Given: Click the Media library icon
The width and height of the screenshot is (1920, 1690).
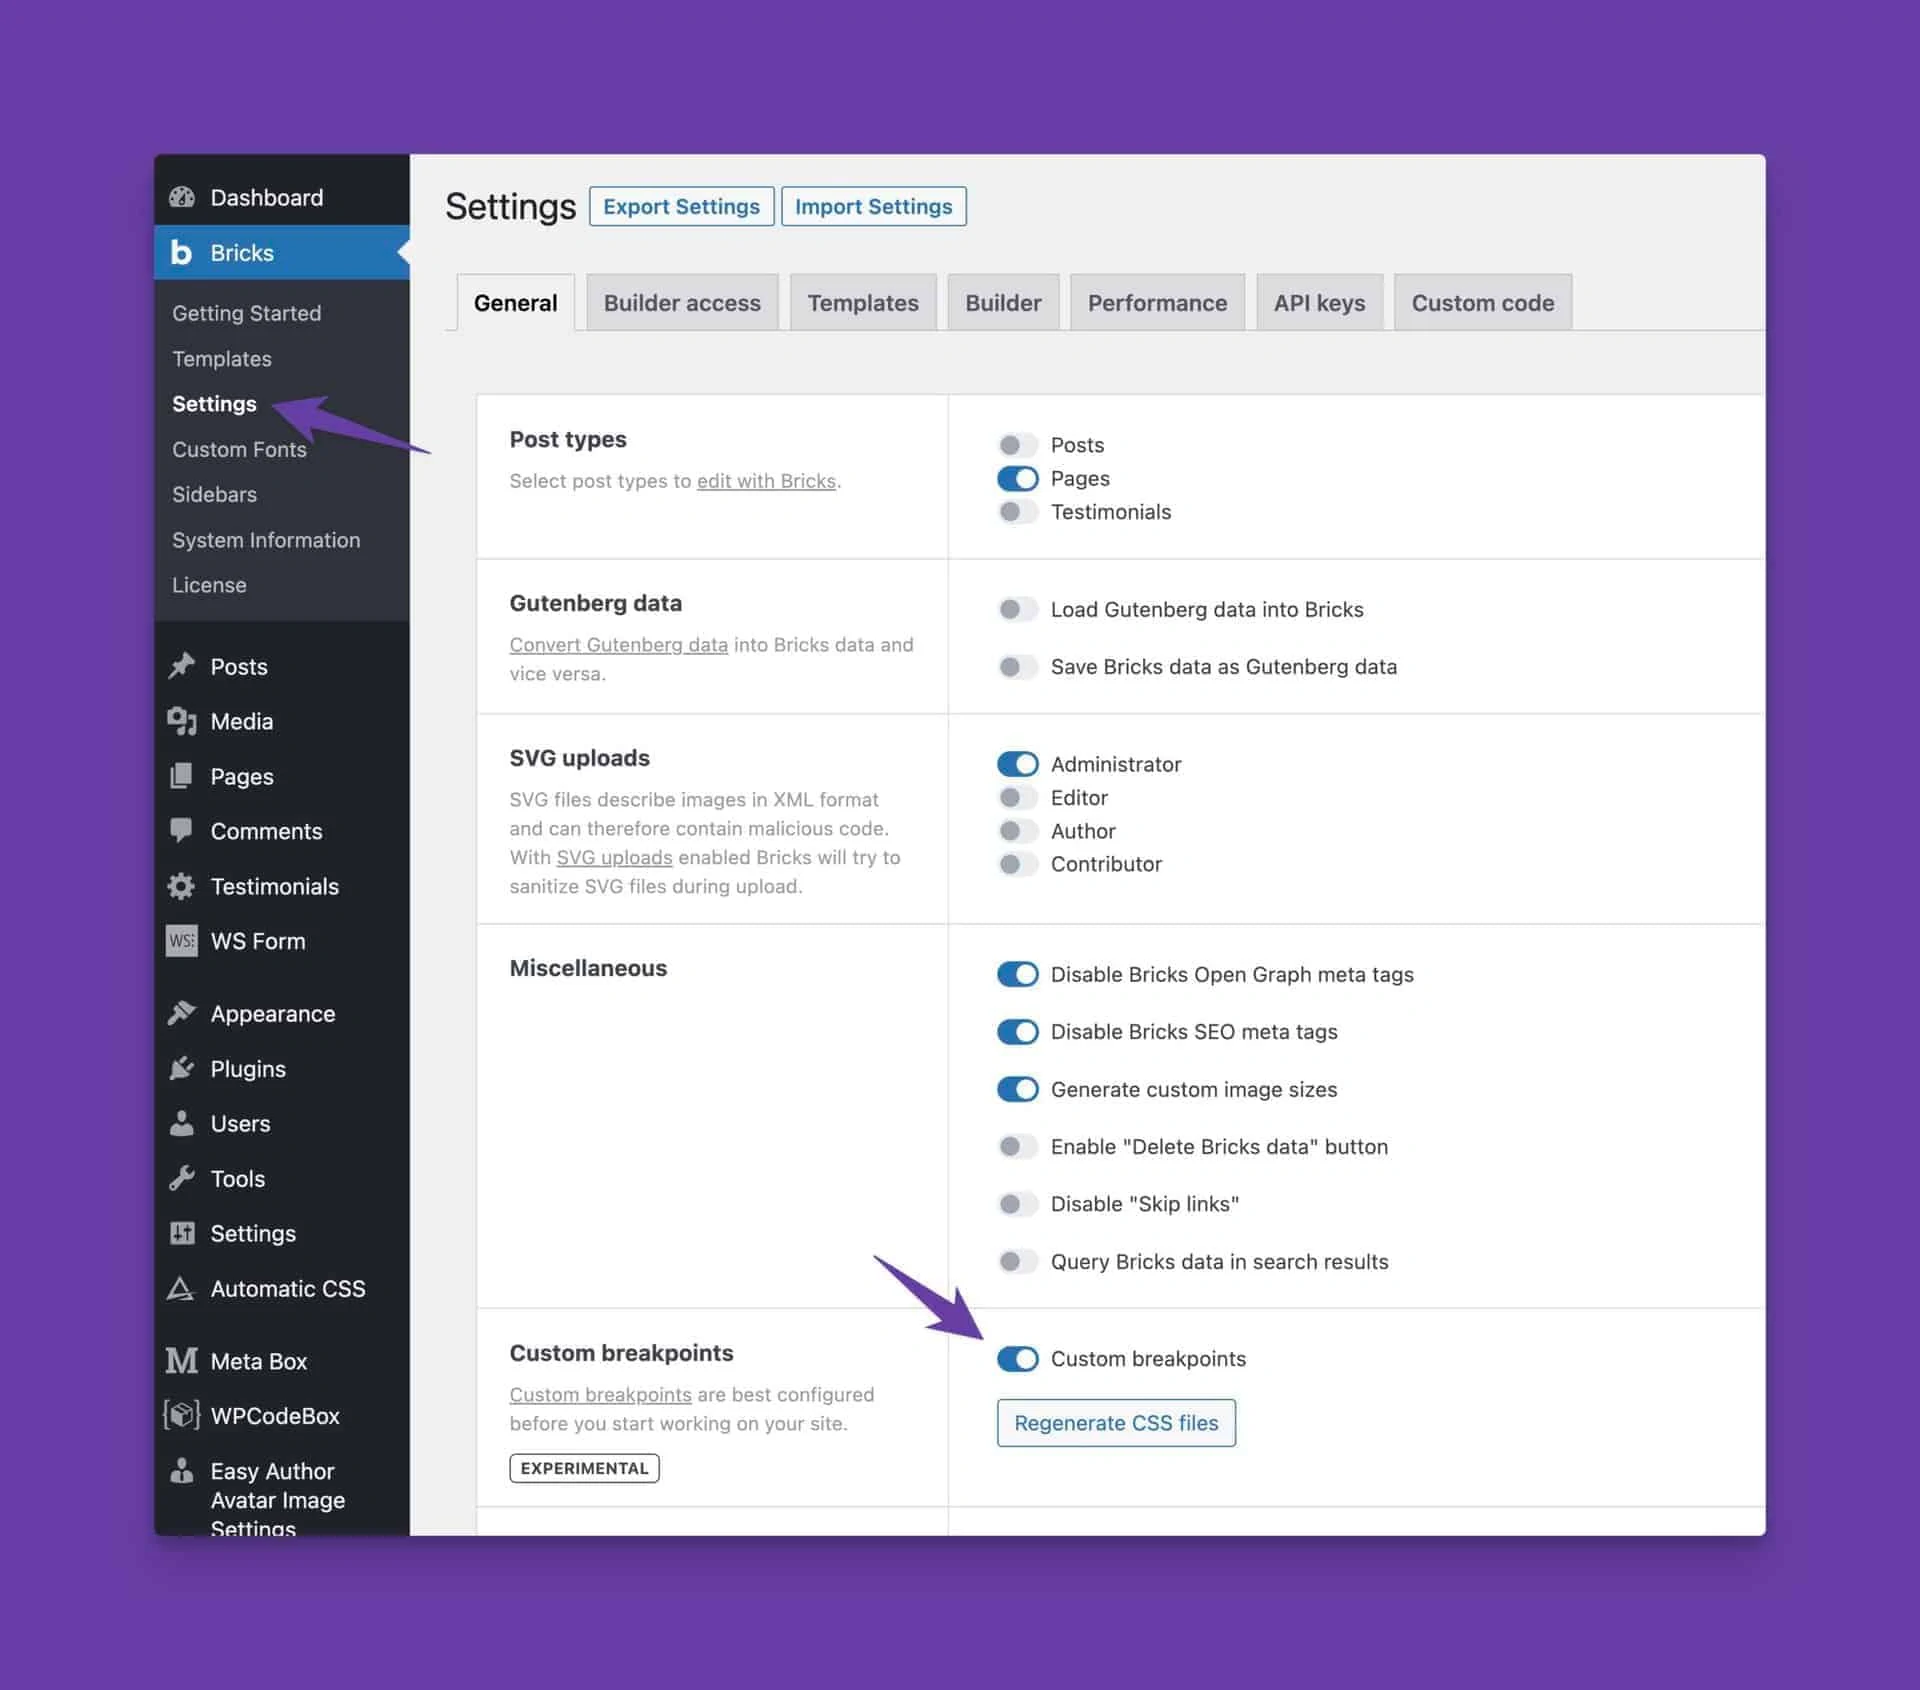Looking at the screenshot, I should pos(182,721).
